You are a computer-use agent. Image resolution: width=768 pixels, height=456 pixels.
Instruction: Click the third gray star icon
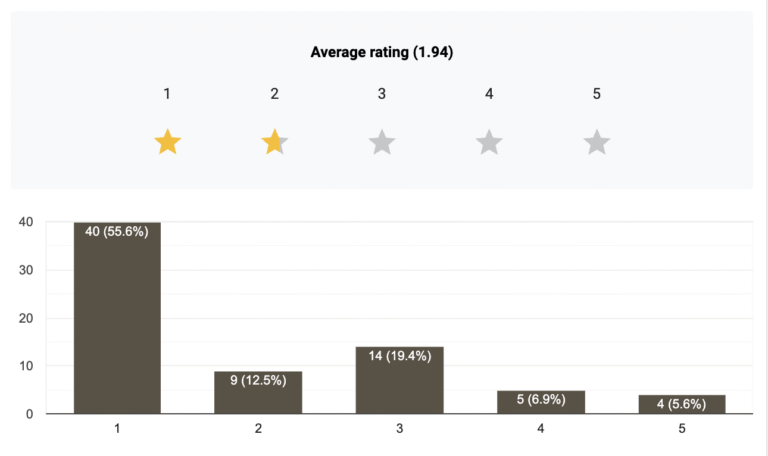click(382, 142)
